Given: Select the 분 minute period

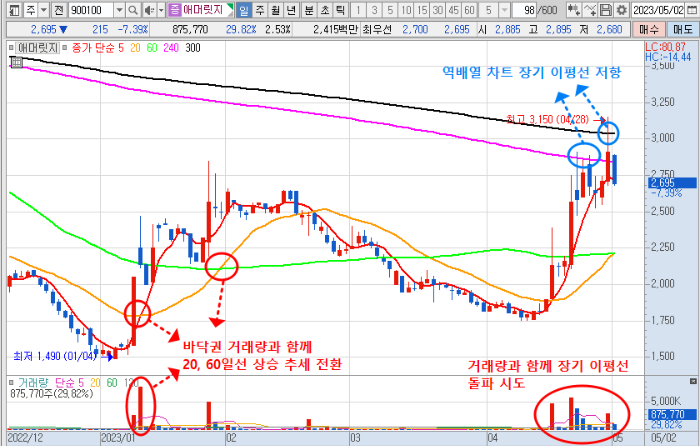Looking at the screenshot, I should [x=309, y=10].
